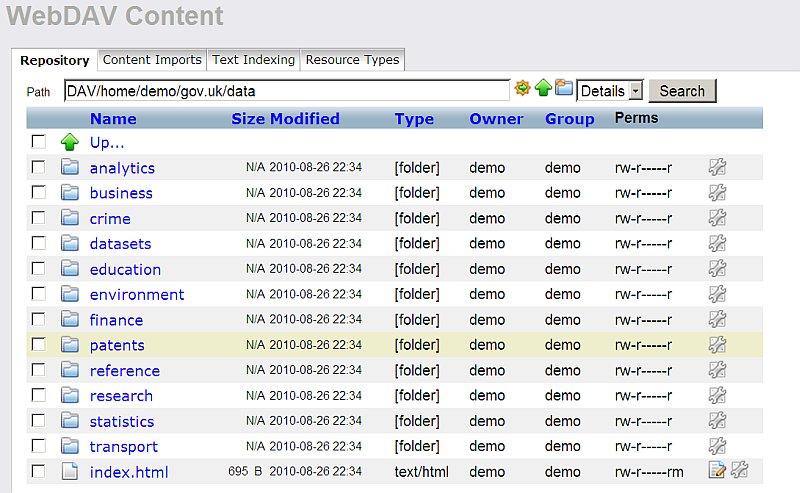Click into the Path input field
Viewport: 800px width, 493px height.
286,91
